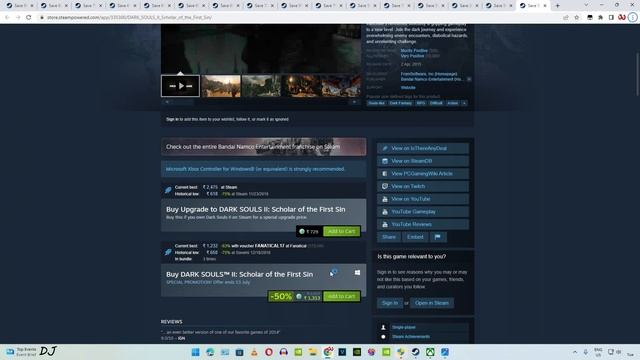Viewport: 640px width, 360px height.
Task: Play the trailer video thumbnail
Action: pyautogui.click(x=180, y=86)
